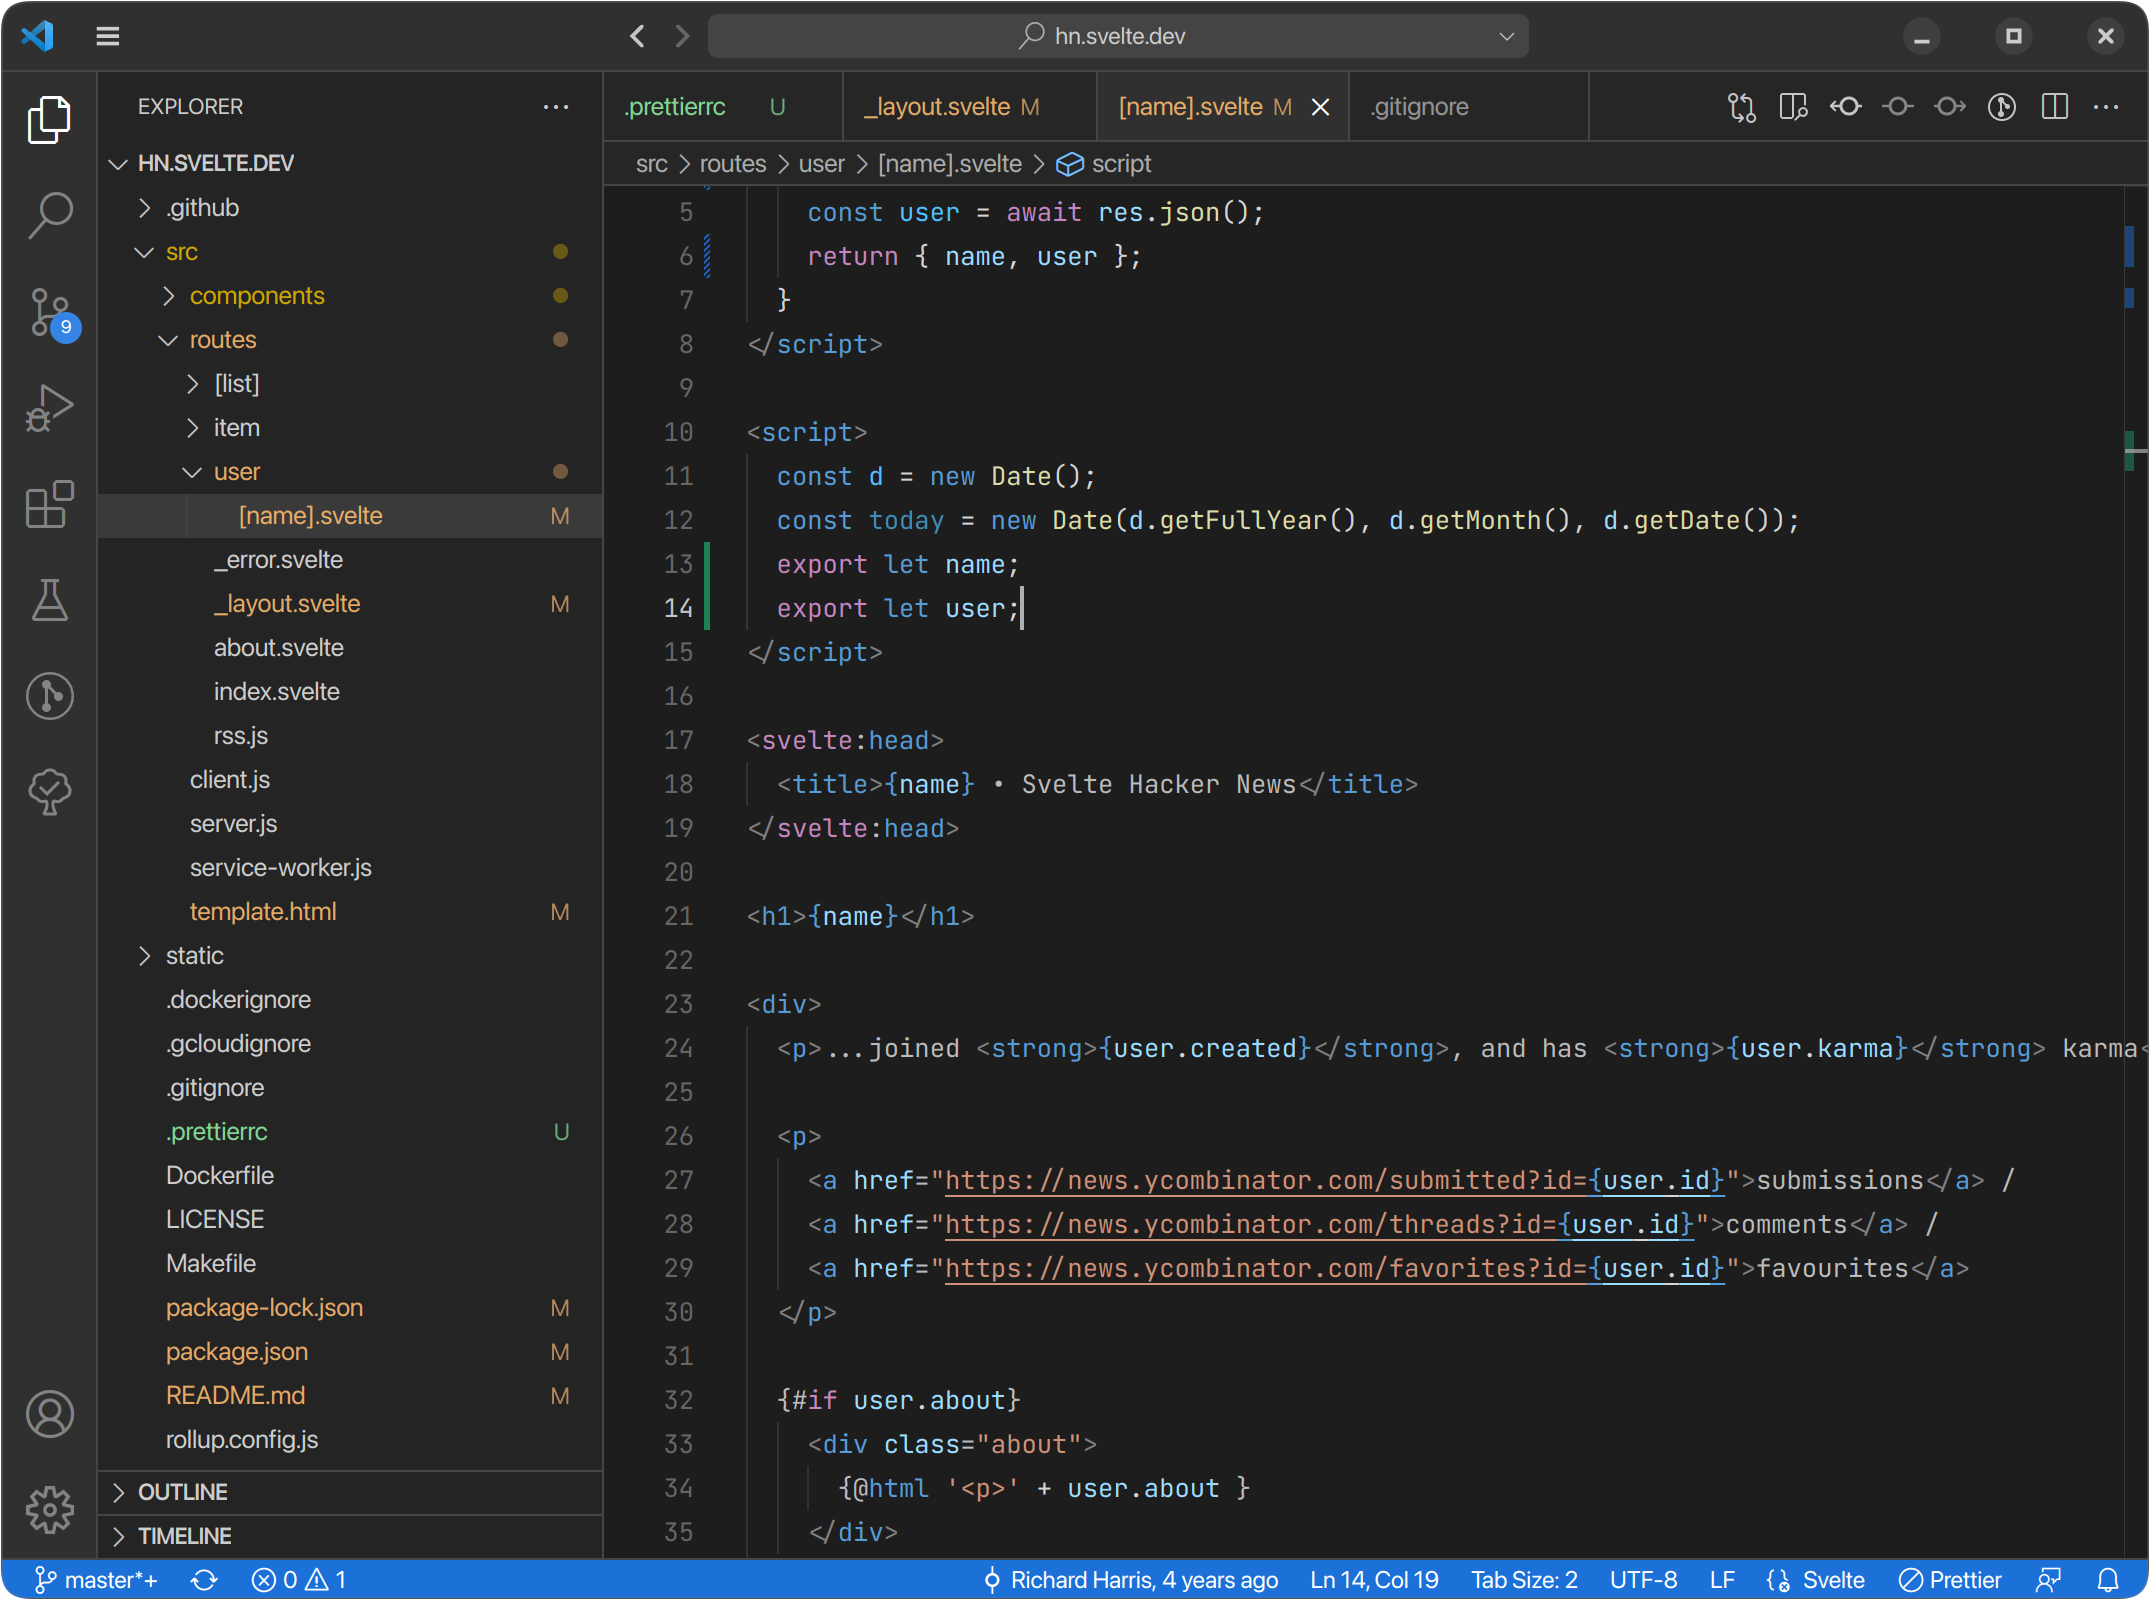Click the notifications bell in status bar

pos(2107,1580)
